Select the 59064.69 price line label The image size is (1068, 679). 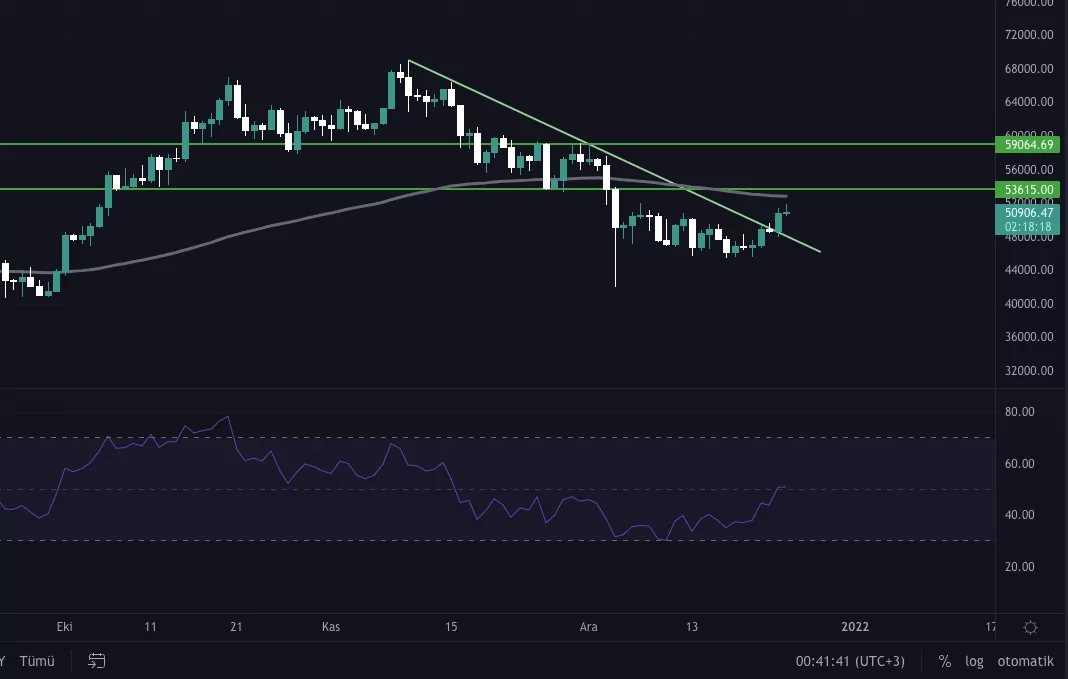pos(1028,144)
